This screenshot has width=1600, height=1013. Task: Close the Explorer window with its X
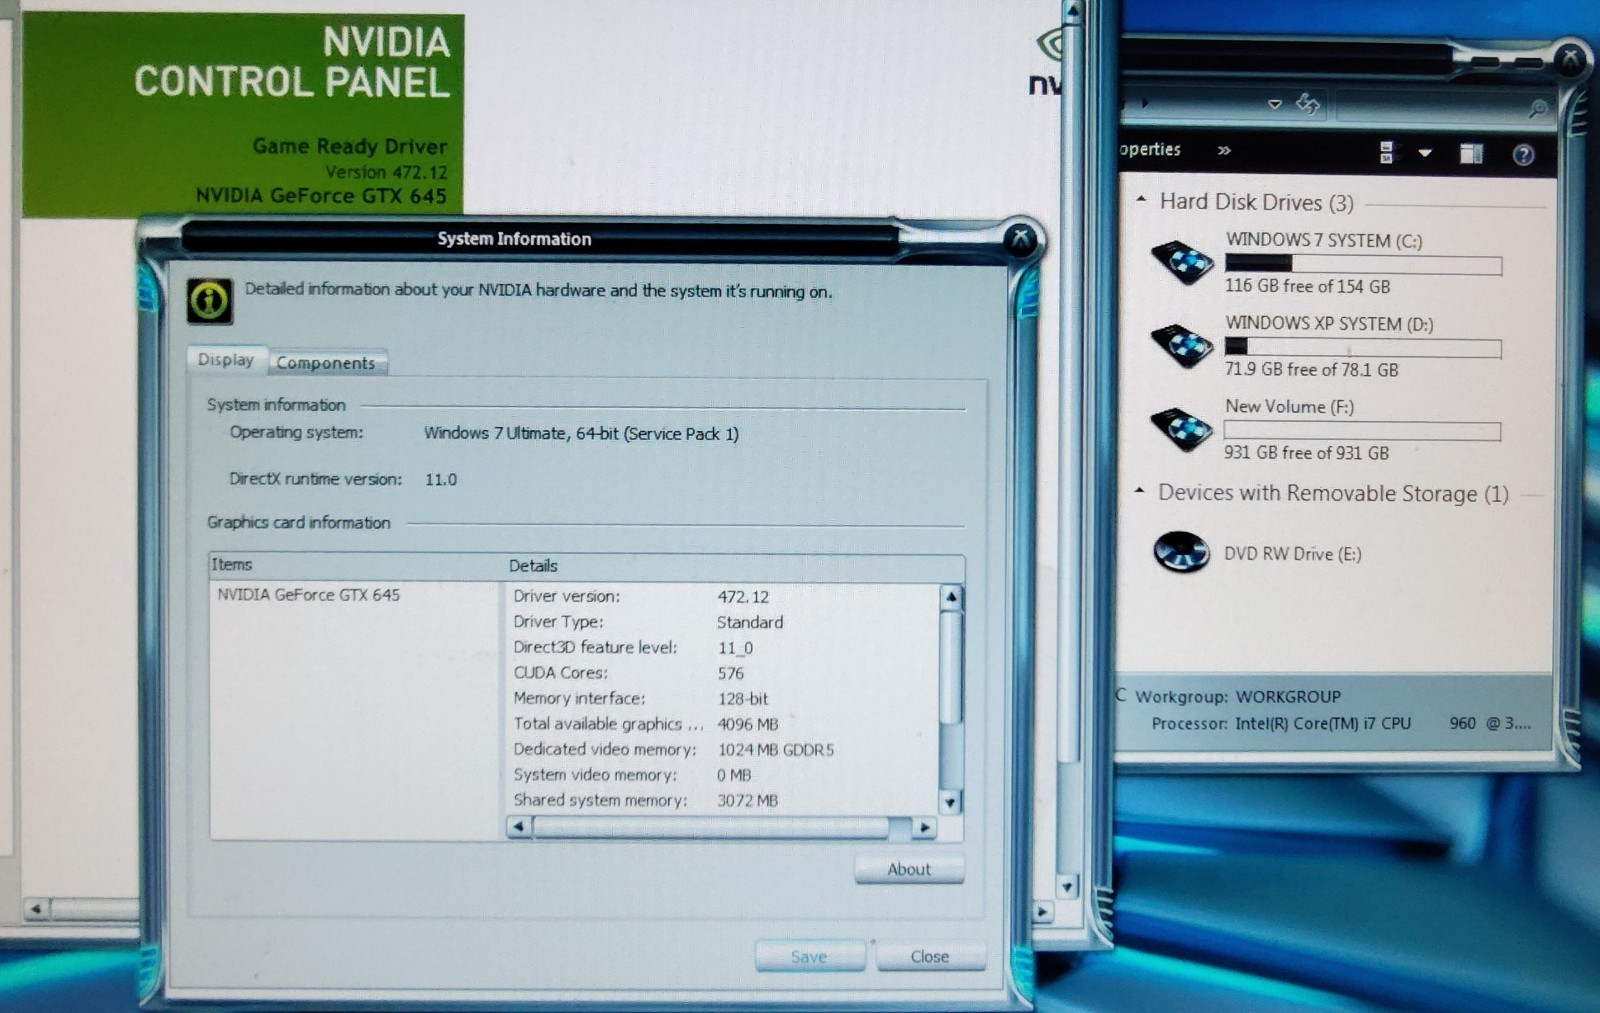pyautogui.click(x=1570, y=58)
